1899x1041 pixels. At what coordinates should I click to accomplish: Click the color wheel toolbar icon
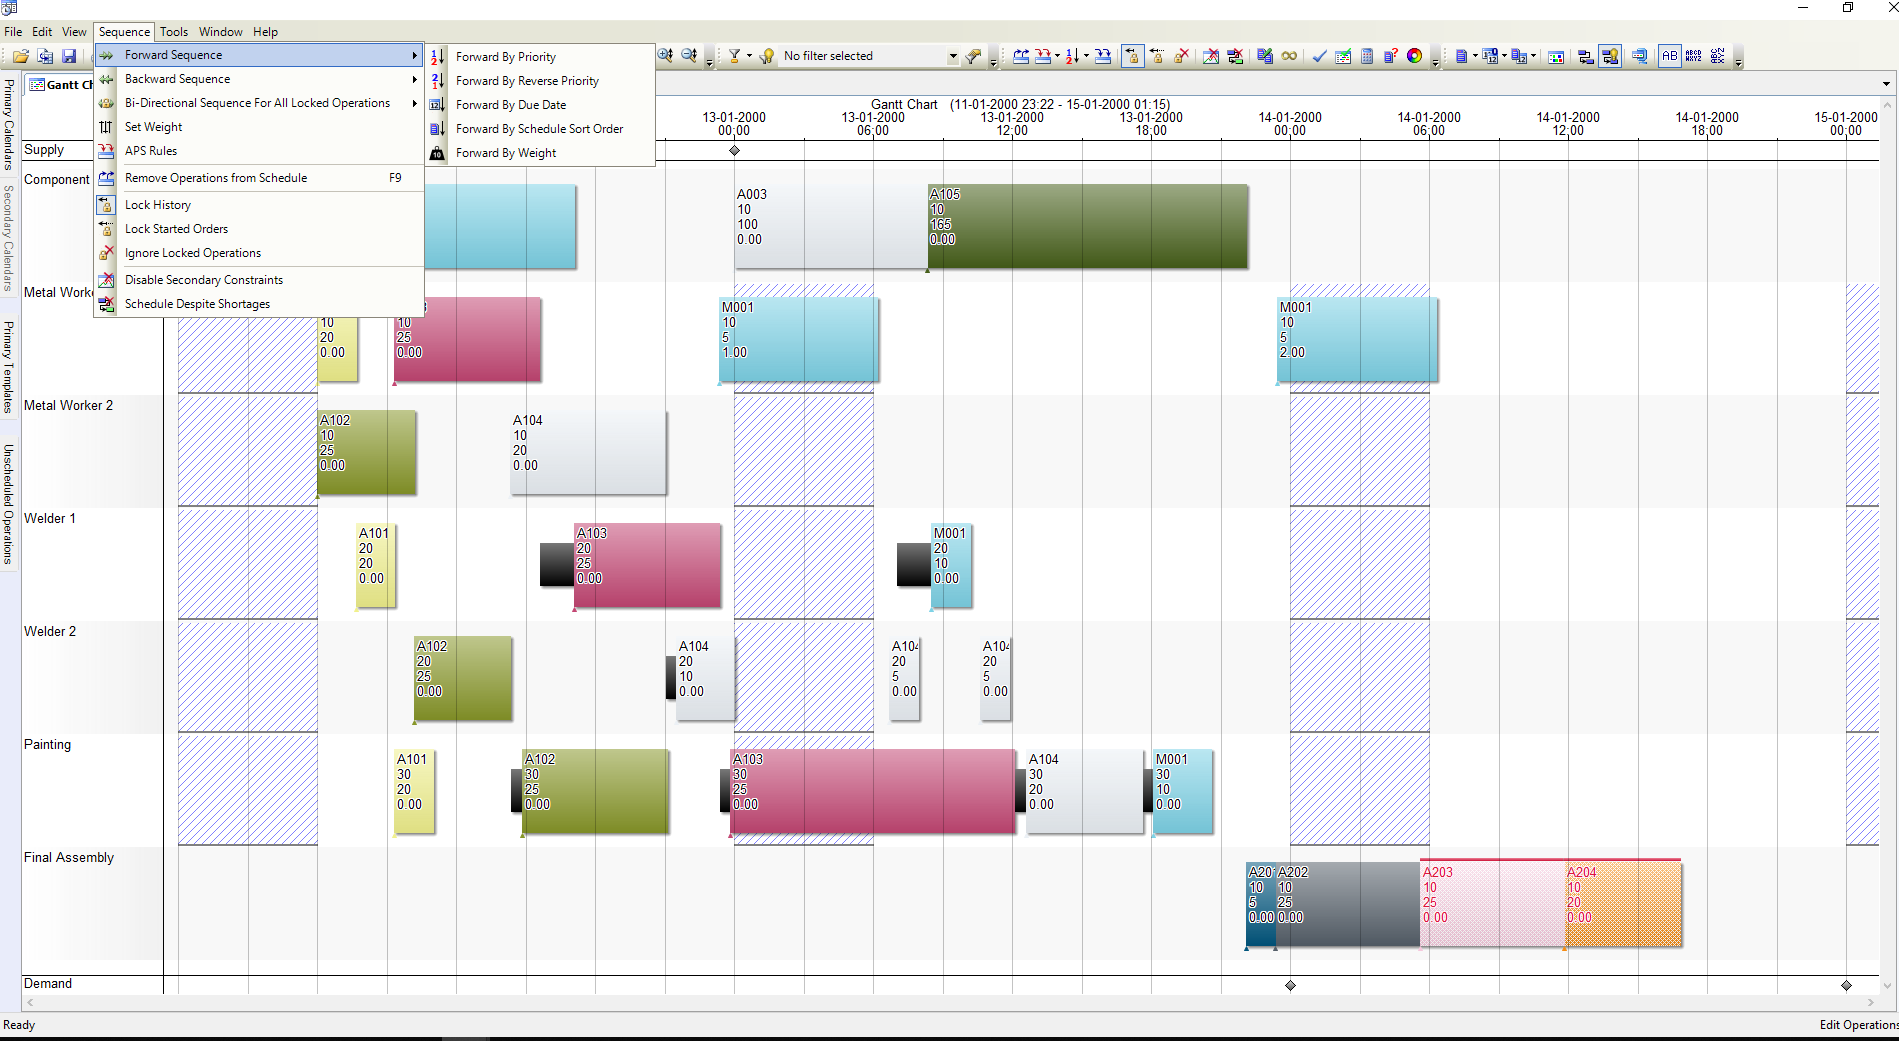click(x=1414, y=56)
